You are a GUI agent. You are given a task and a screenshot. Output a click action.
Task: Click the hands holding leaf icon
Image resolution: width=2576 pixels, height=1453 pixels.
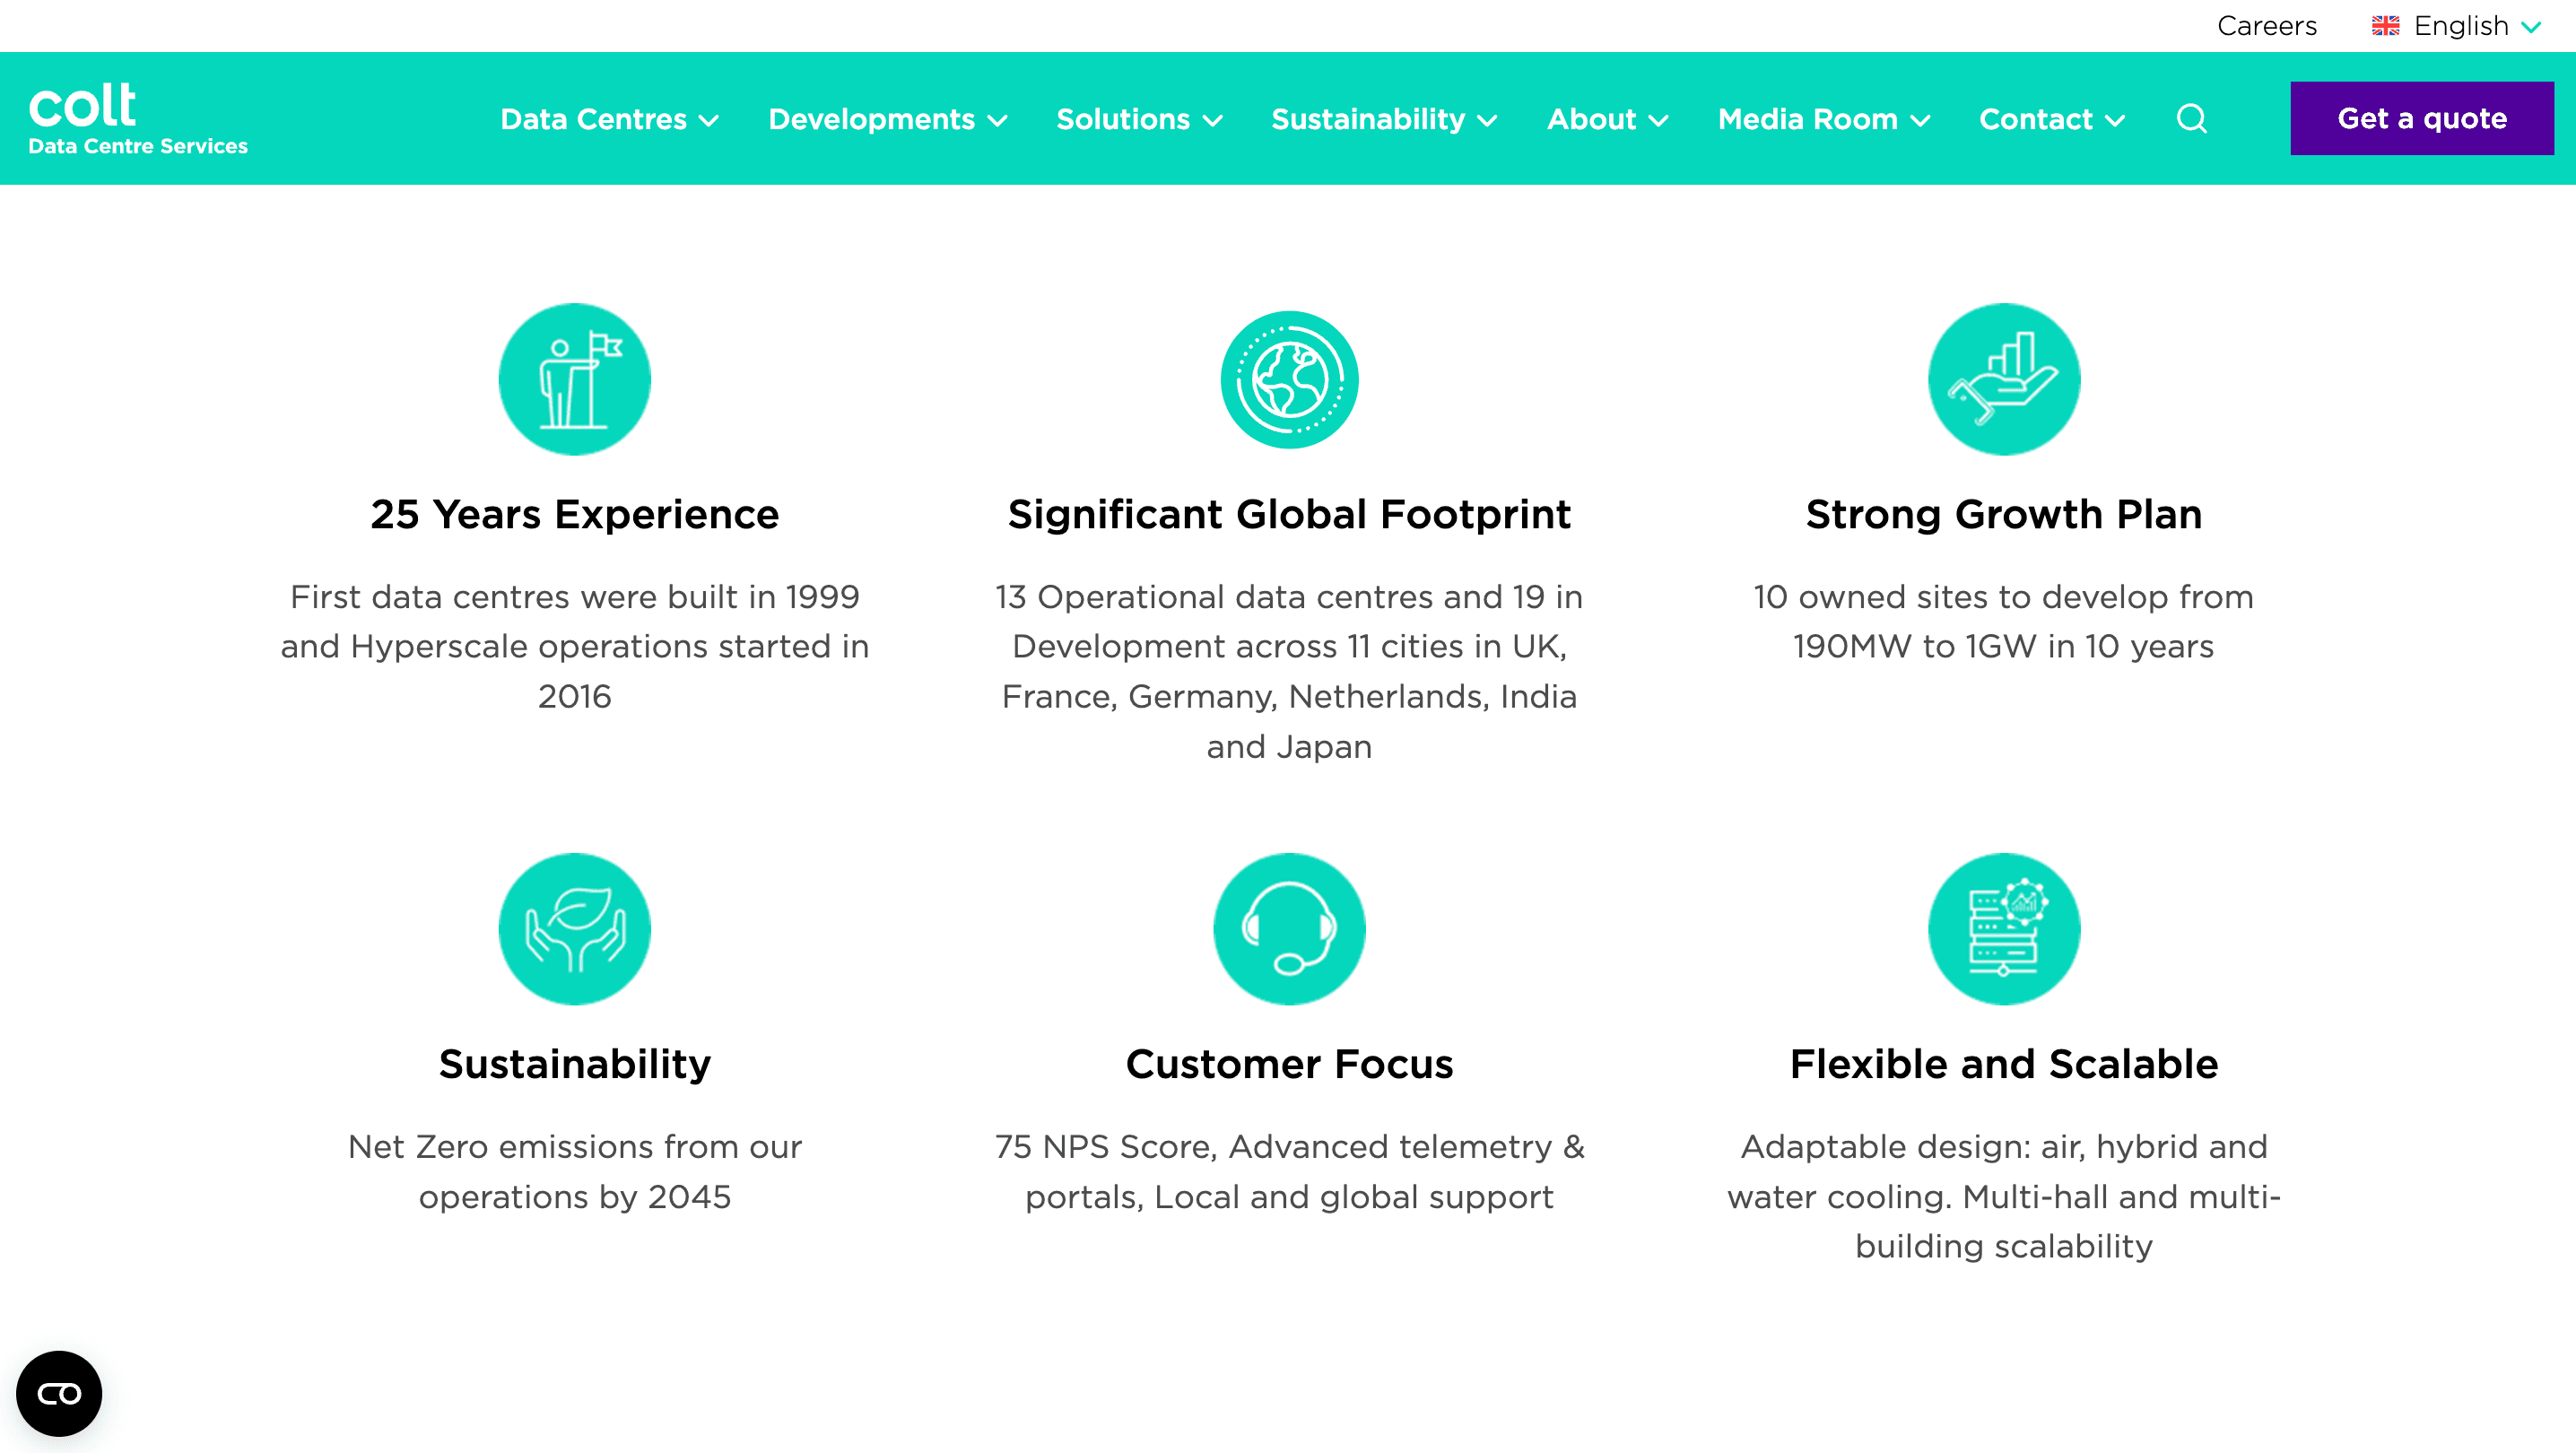tap(574, 929)
